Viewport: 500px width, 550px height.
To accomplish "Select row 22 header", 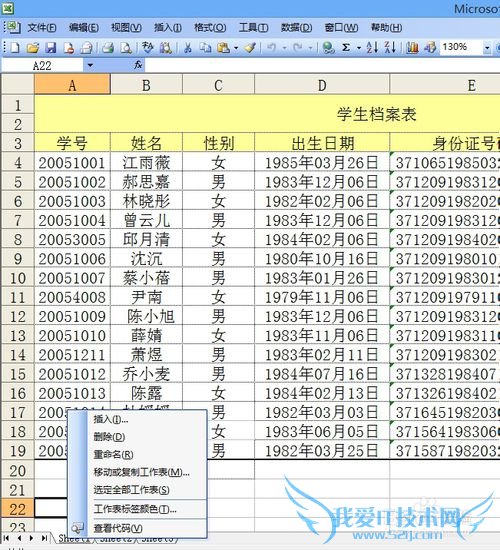I will [x=18, y=509].
